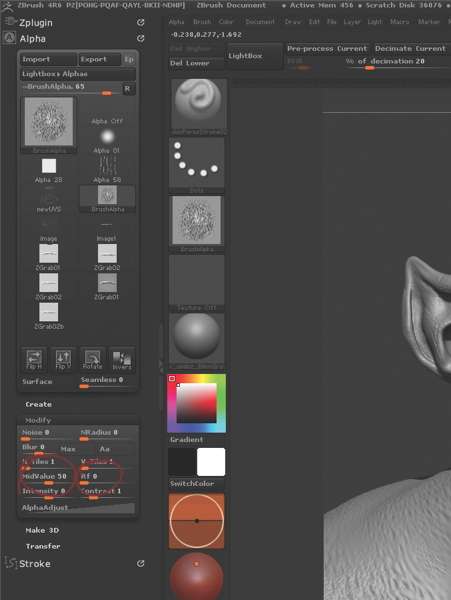Image resolution: width=451 pixels, height=600 pixels.
Task: Select the small BrushAlpha thumbnail in grid
Action: pyautogui.click(x=107, y=199)
